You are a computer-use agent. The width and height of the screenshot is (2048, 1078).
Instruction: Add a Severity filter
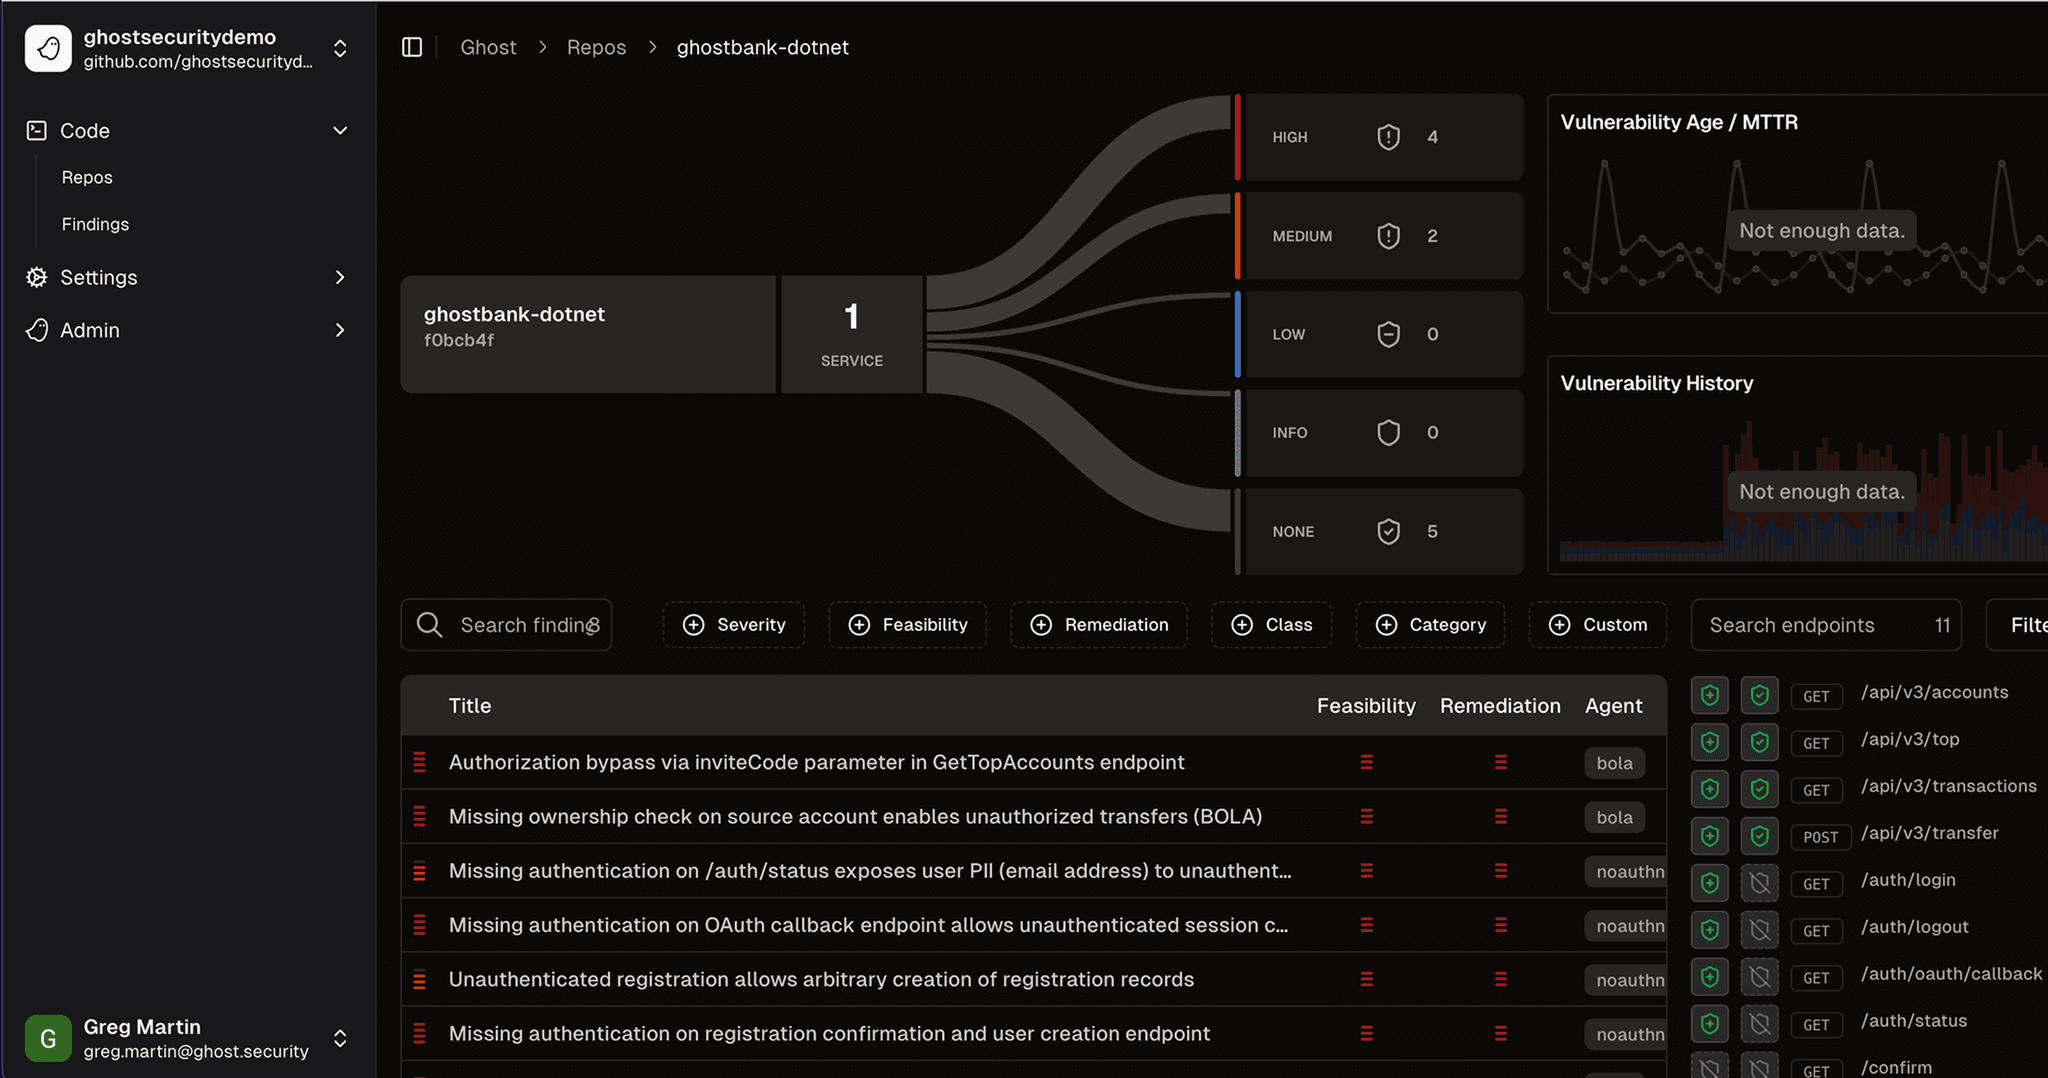[x=734, y=625]
